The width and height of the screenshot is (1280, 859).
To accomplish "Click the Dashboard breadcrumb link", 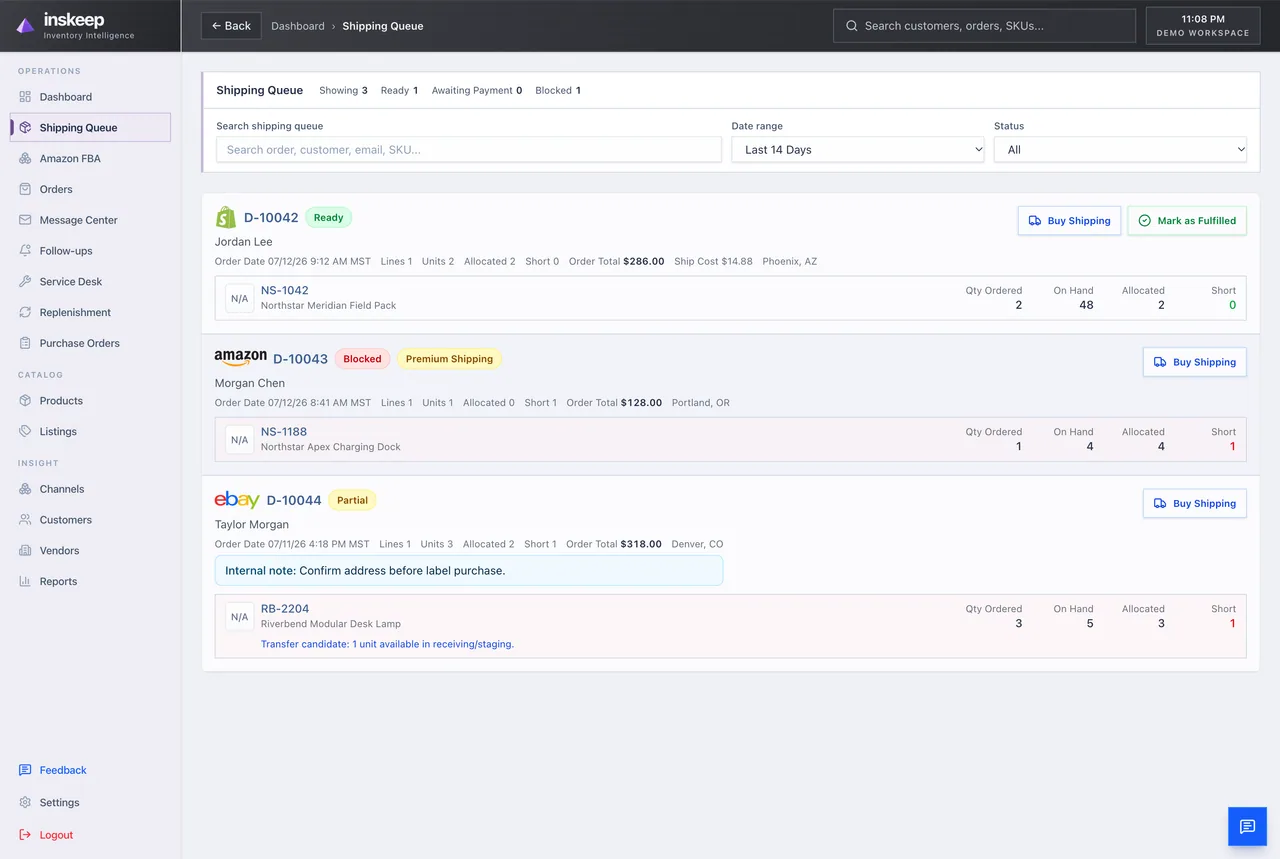I will pos(298,26).
